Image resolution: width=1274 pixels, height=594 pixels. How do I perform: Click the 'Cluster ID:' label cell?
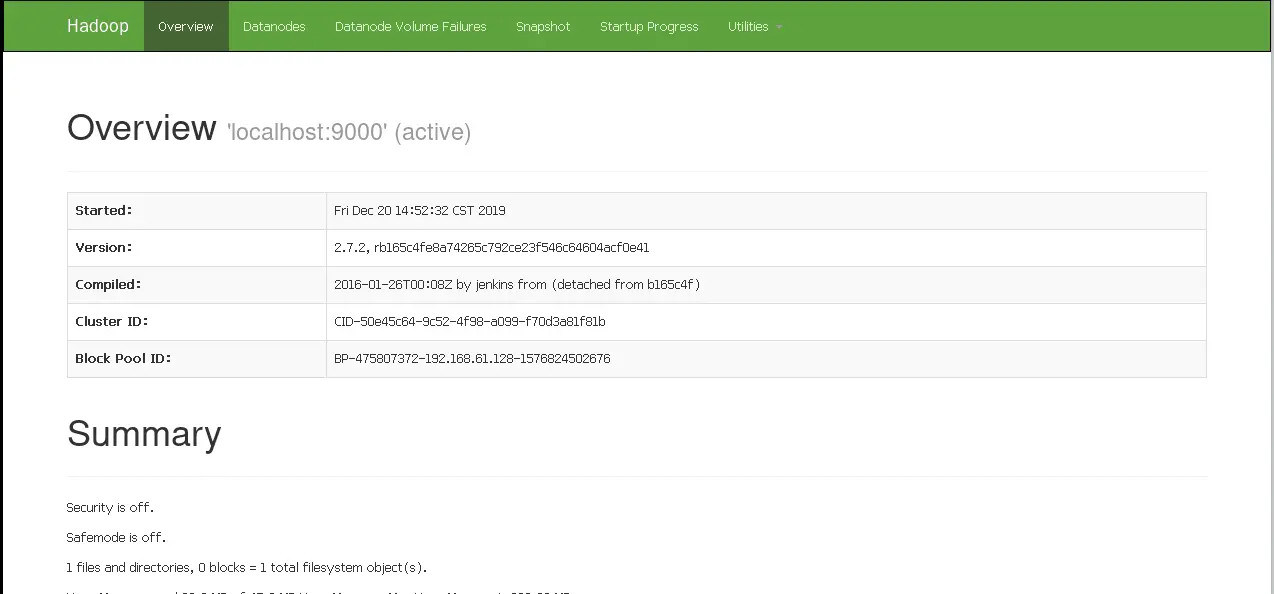[x=197, y=322]
